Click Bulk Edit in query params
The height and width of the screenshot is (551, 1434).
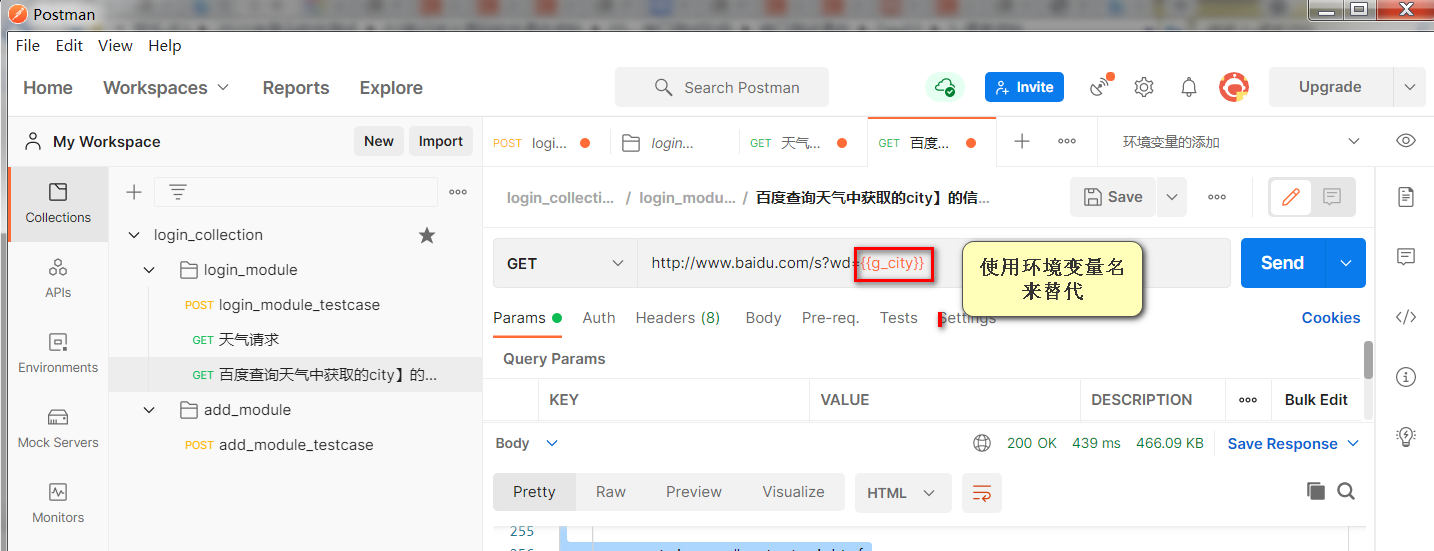1316,400
